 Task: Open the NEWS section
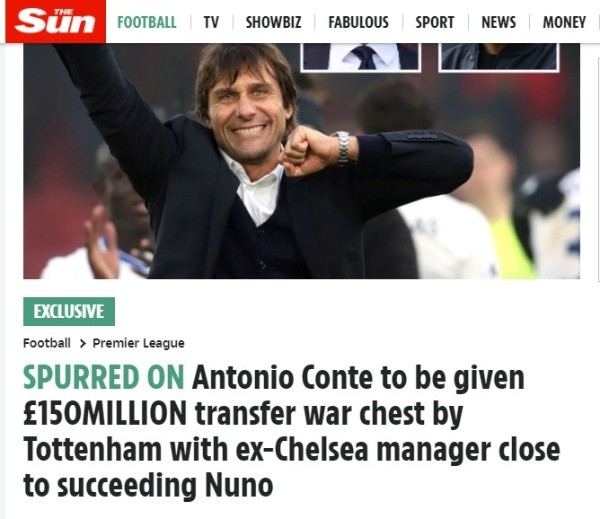[x=498, y=22]
